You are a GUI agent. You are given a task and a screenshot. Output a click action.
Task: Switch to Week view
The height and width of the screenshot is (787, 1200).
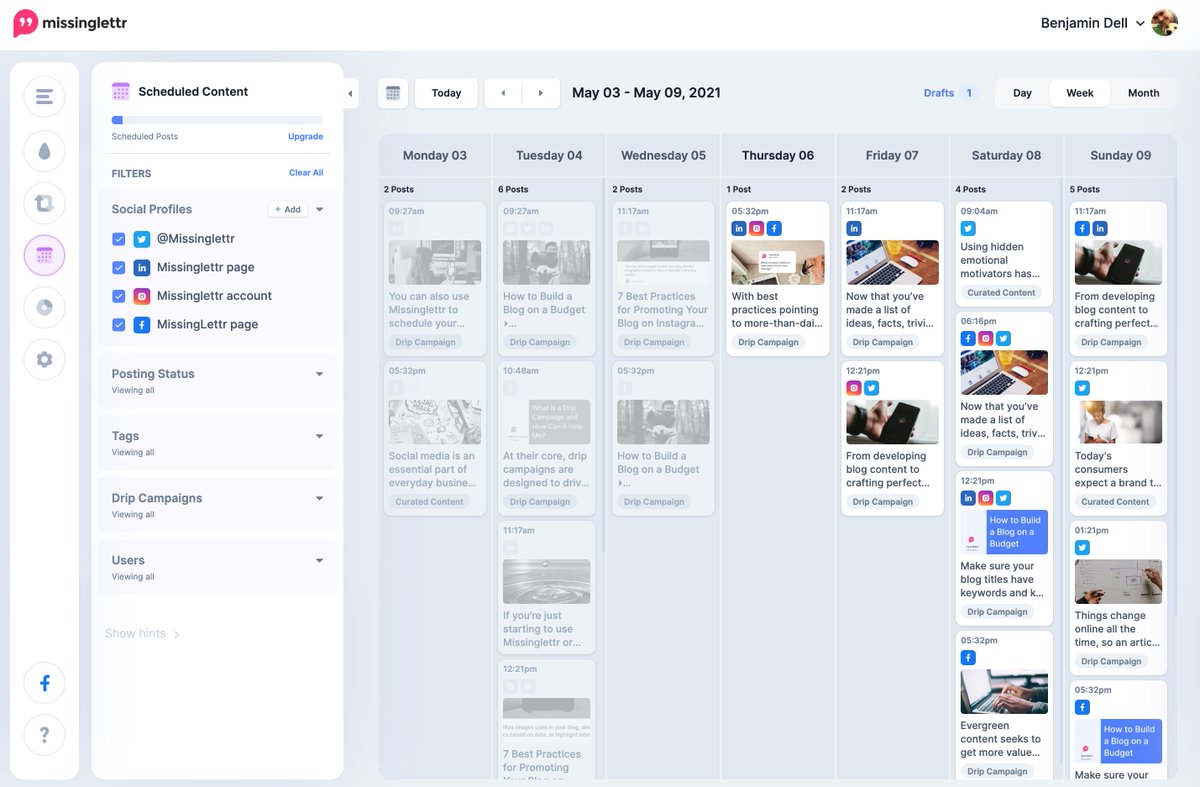[x=1080, y=93]
